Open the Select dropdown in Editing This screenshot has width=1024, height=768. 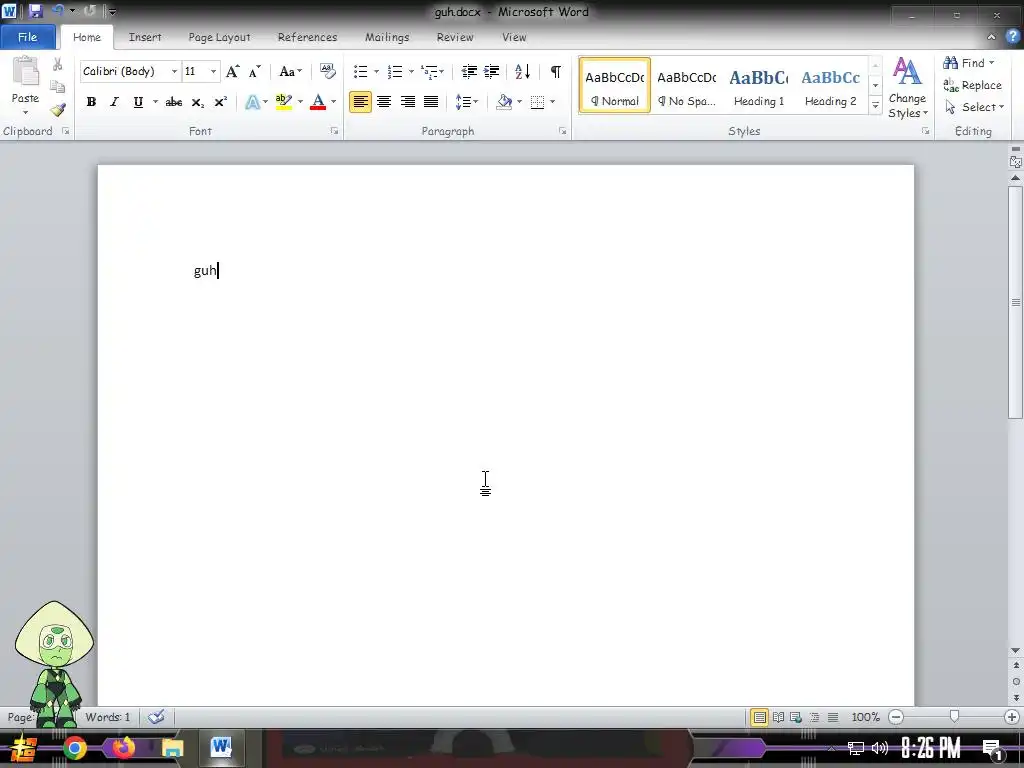click(x=974, y=107)
